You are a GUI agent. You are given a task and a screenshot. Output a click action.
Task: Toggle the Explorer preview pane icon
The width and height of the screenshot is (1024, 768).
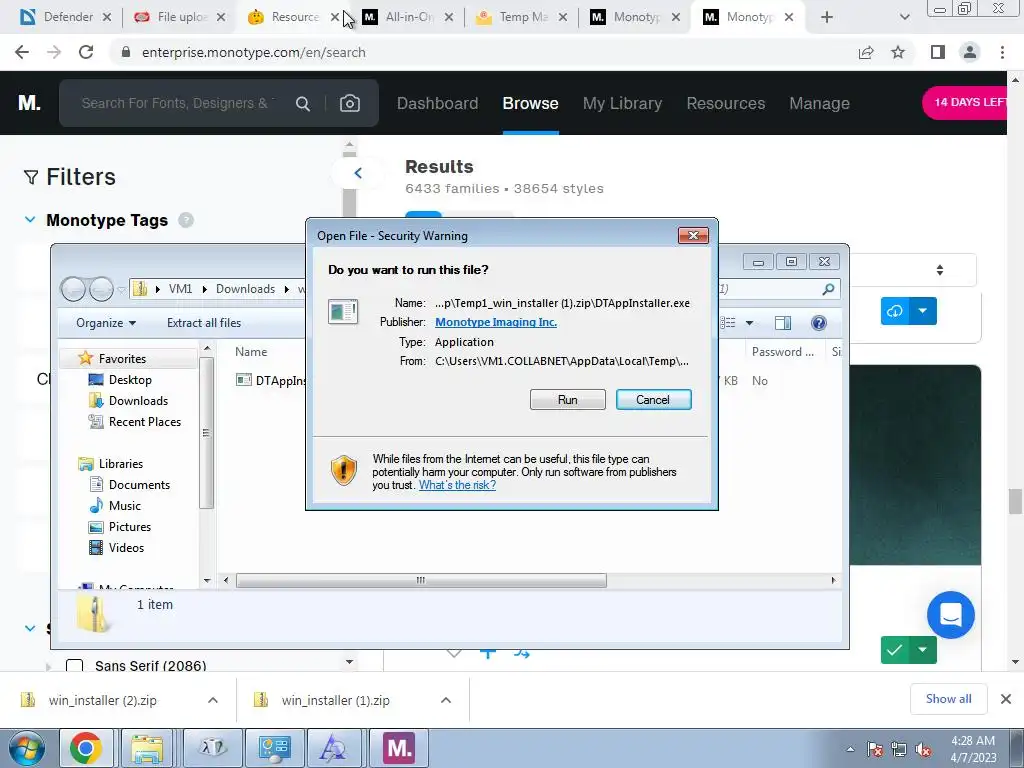pos(782,323)
